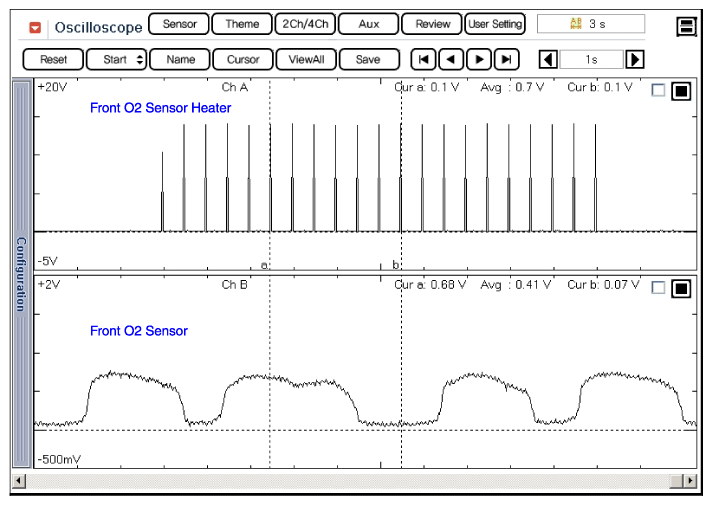The width and height of the screenshot is (712, 505).
Task: Step back one frame using left arrow
Action: [451, 60]
